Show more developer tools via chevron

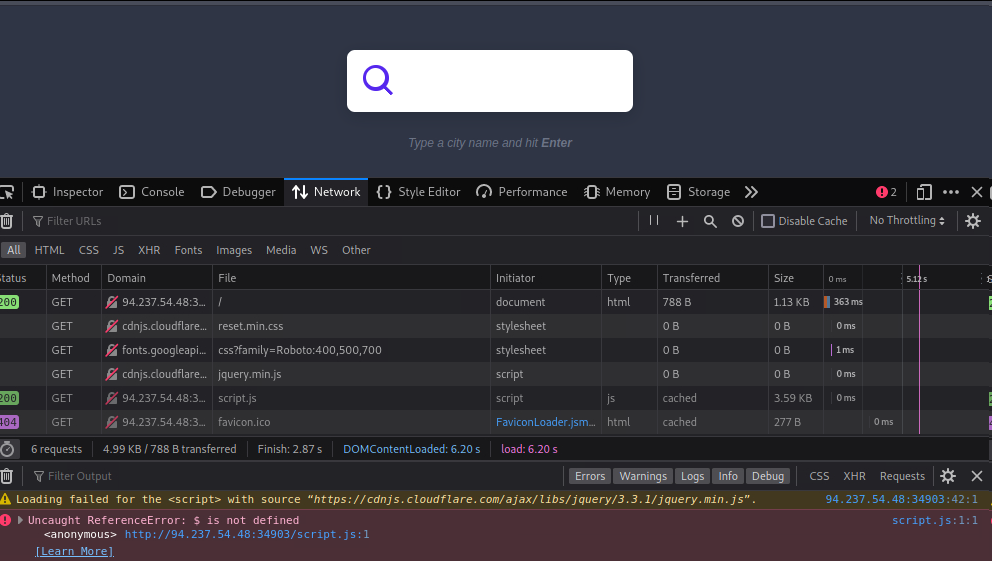point(751,192)
